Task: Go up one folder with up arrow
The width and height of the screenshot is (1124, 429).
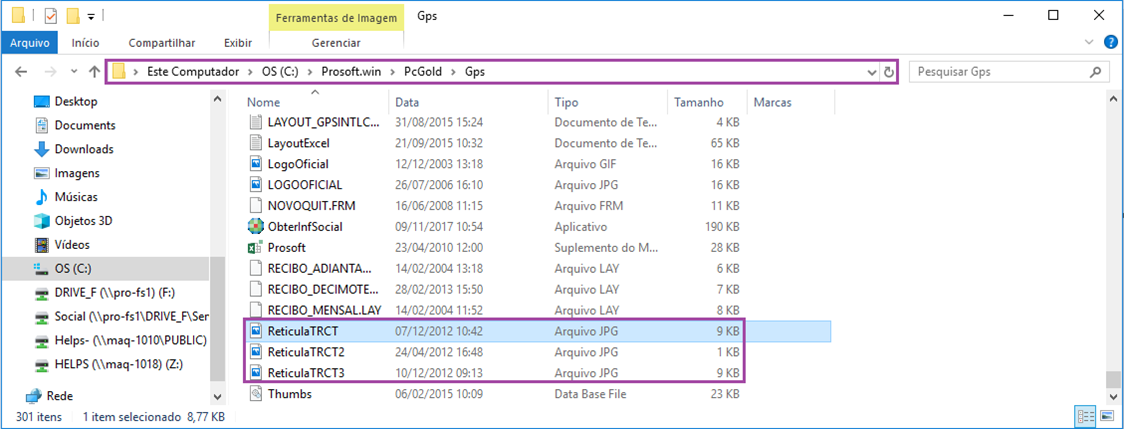Action: pos(95,72)
